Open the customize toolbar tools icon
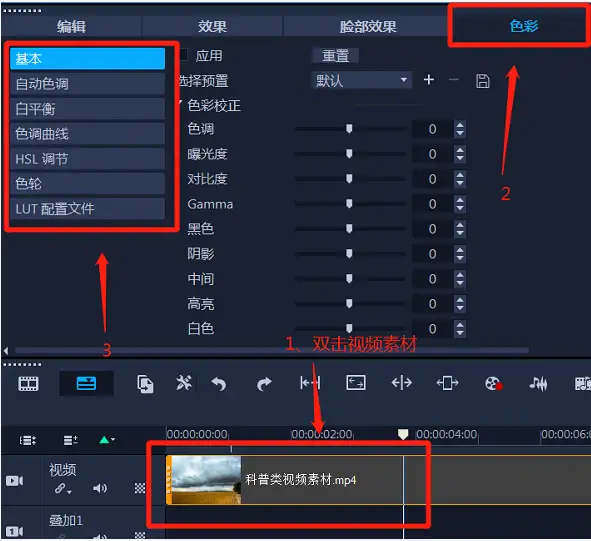Viewport: 591px width, 541px height. pyautogui.click(x=184, y=383)
